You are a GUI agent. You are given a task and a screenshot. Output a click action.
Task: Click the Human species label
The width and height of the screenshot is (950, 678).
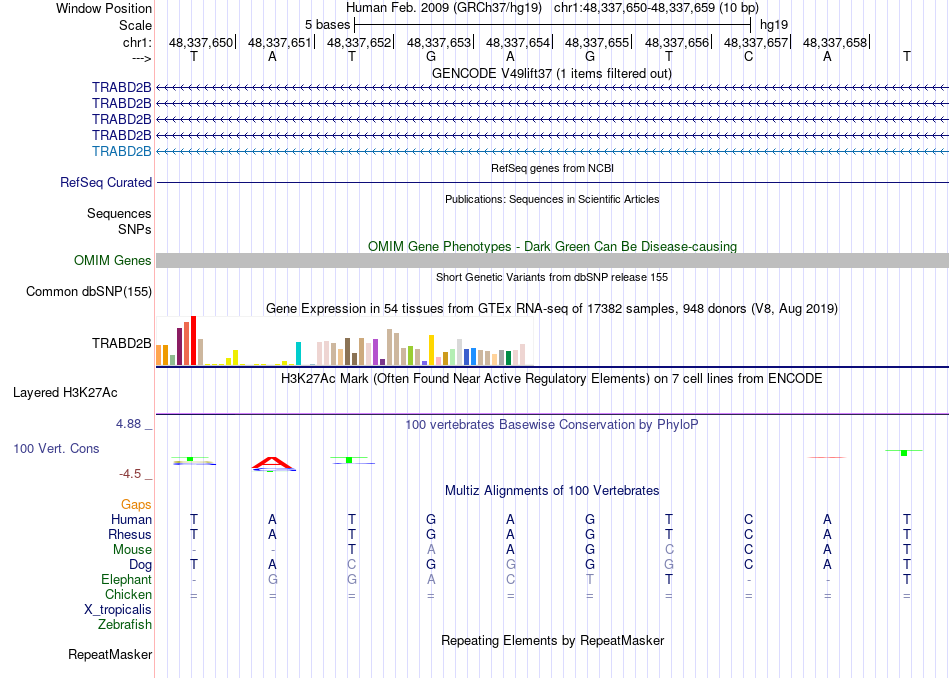pos(131,520)
